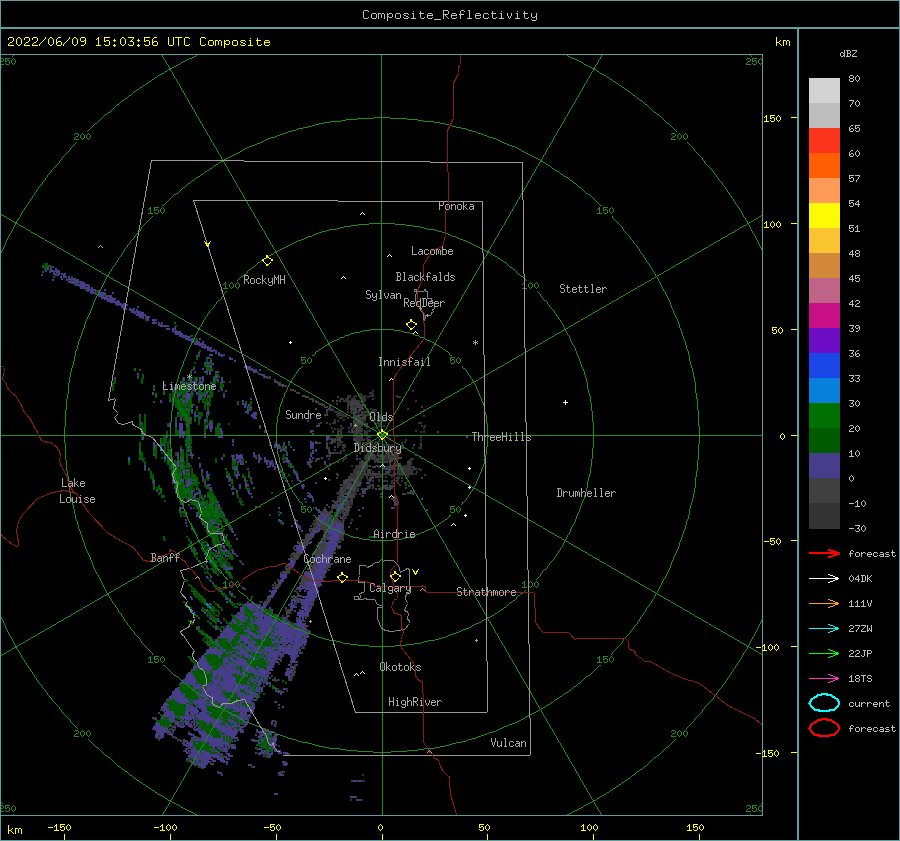
Task: Click the Ponoka label near top
Action: pyautogui.click(x=456, y=206)
